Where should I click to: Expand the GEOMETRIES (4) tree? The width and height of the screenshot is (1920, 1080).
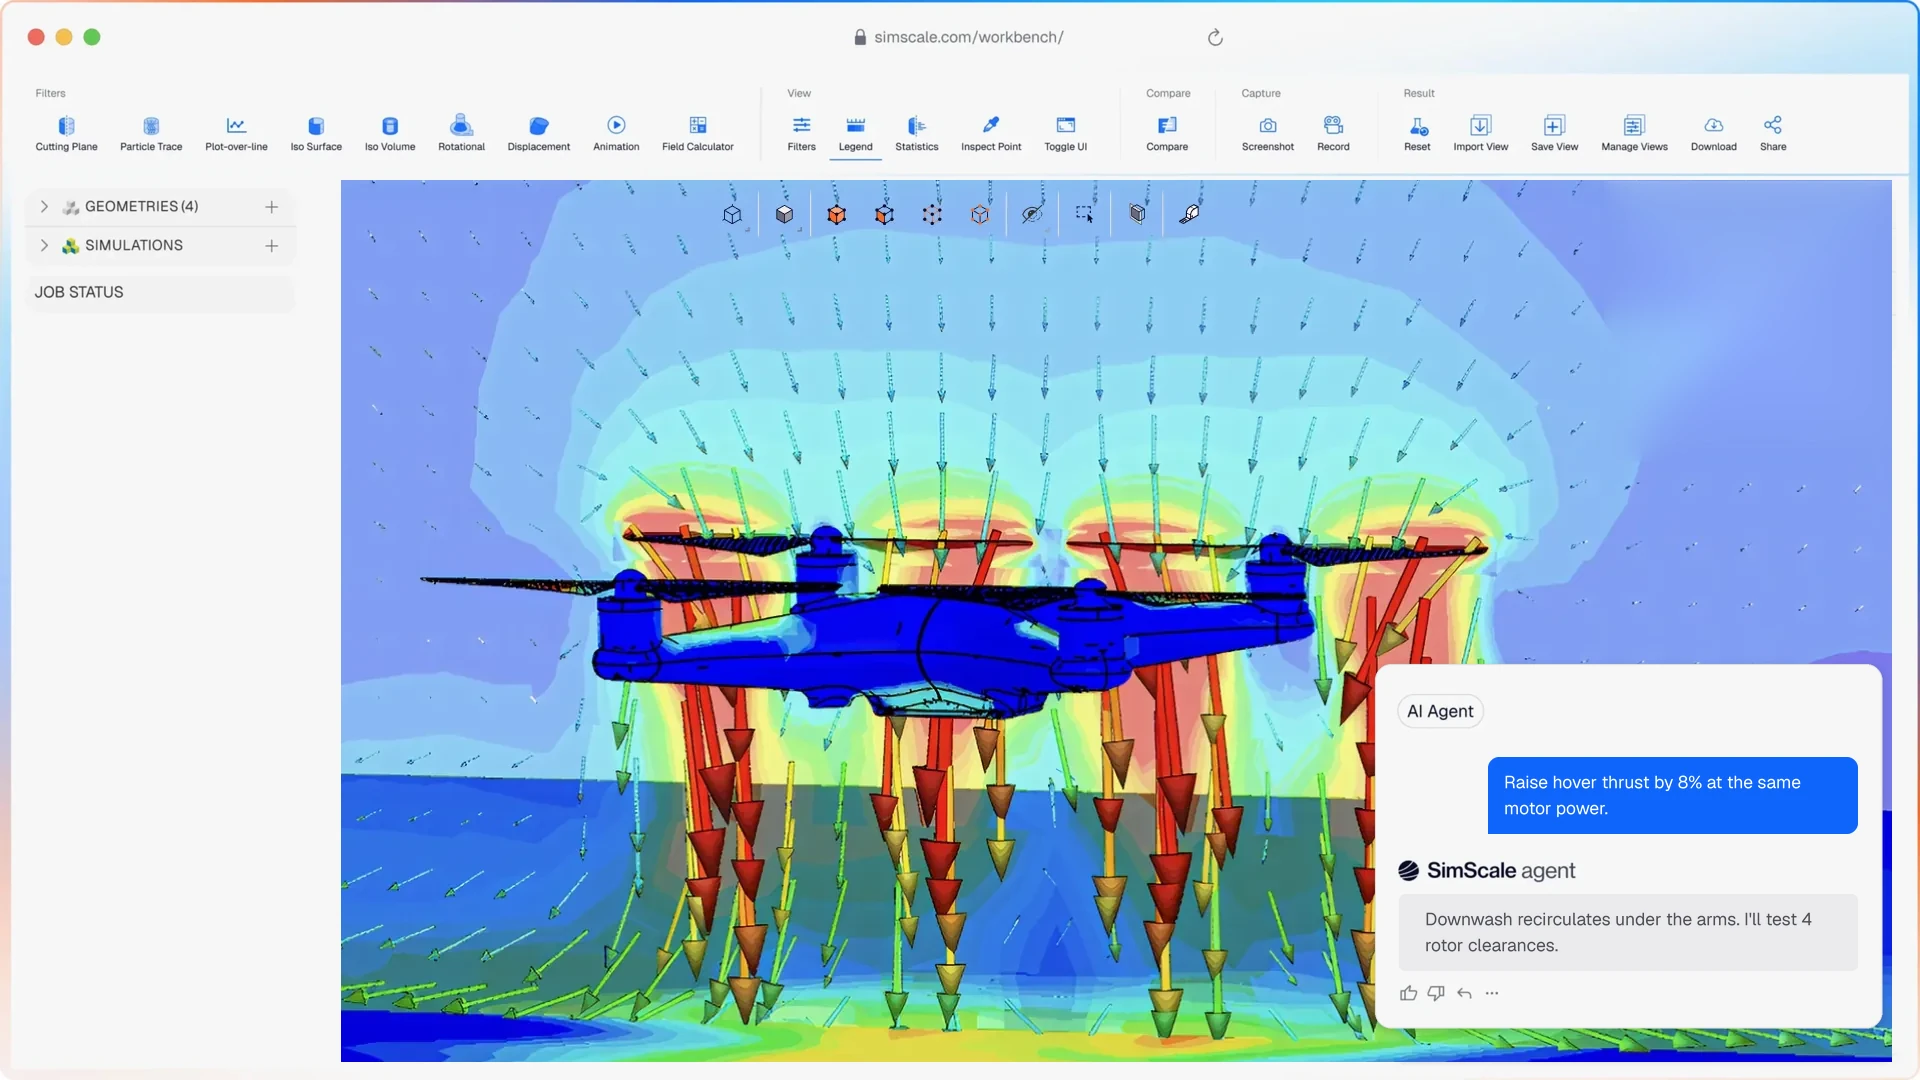44,206
